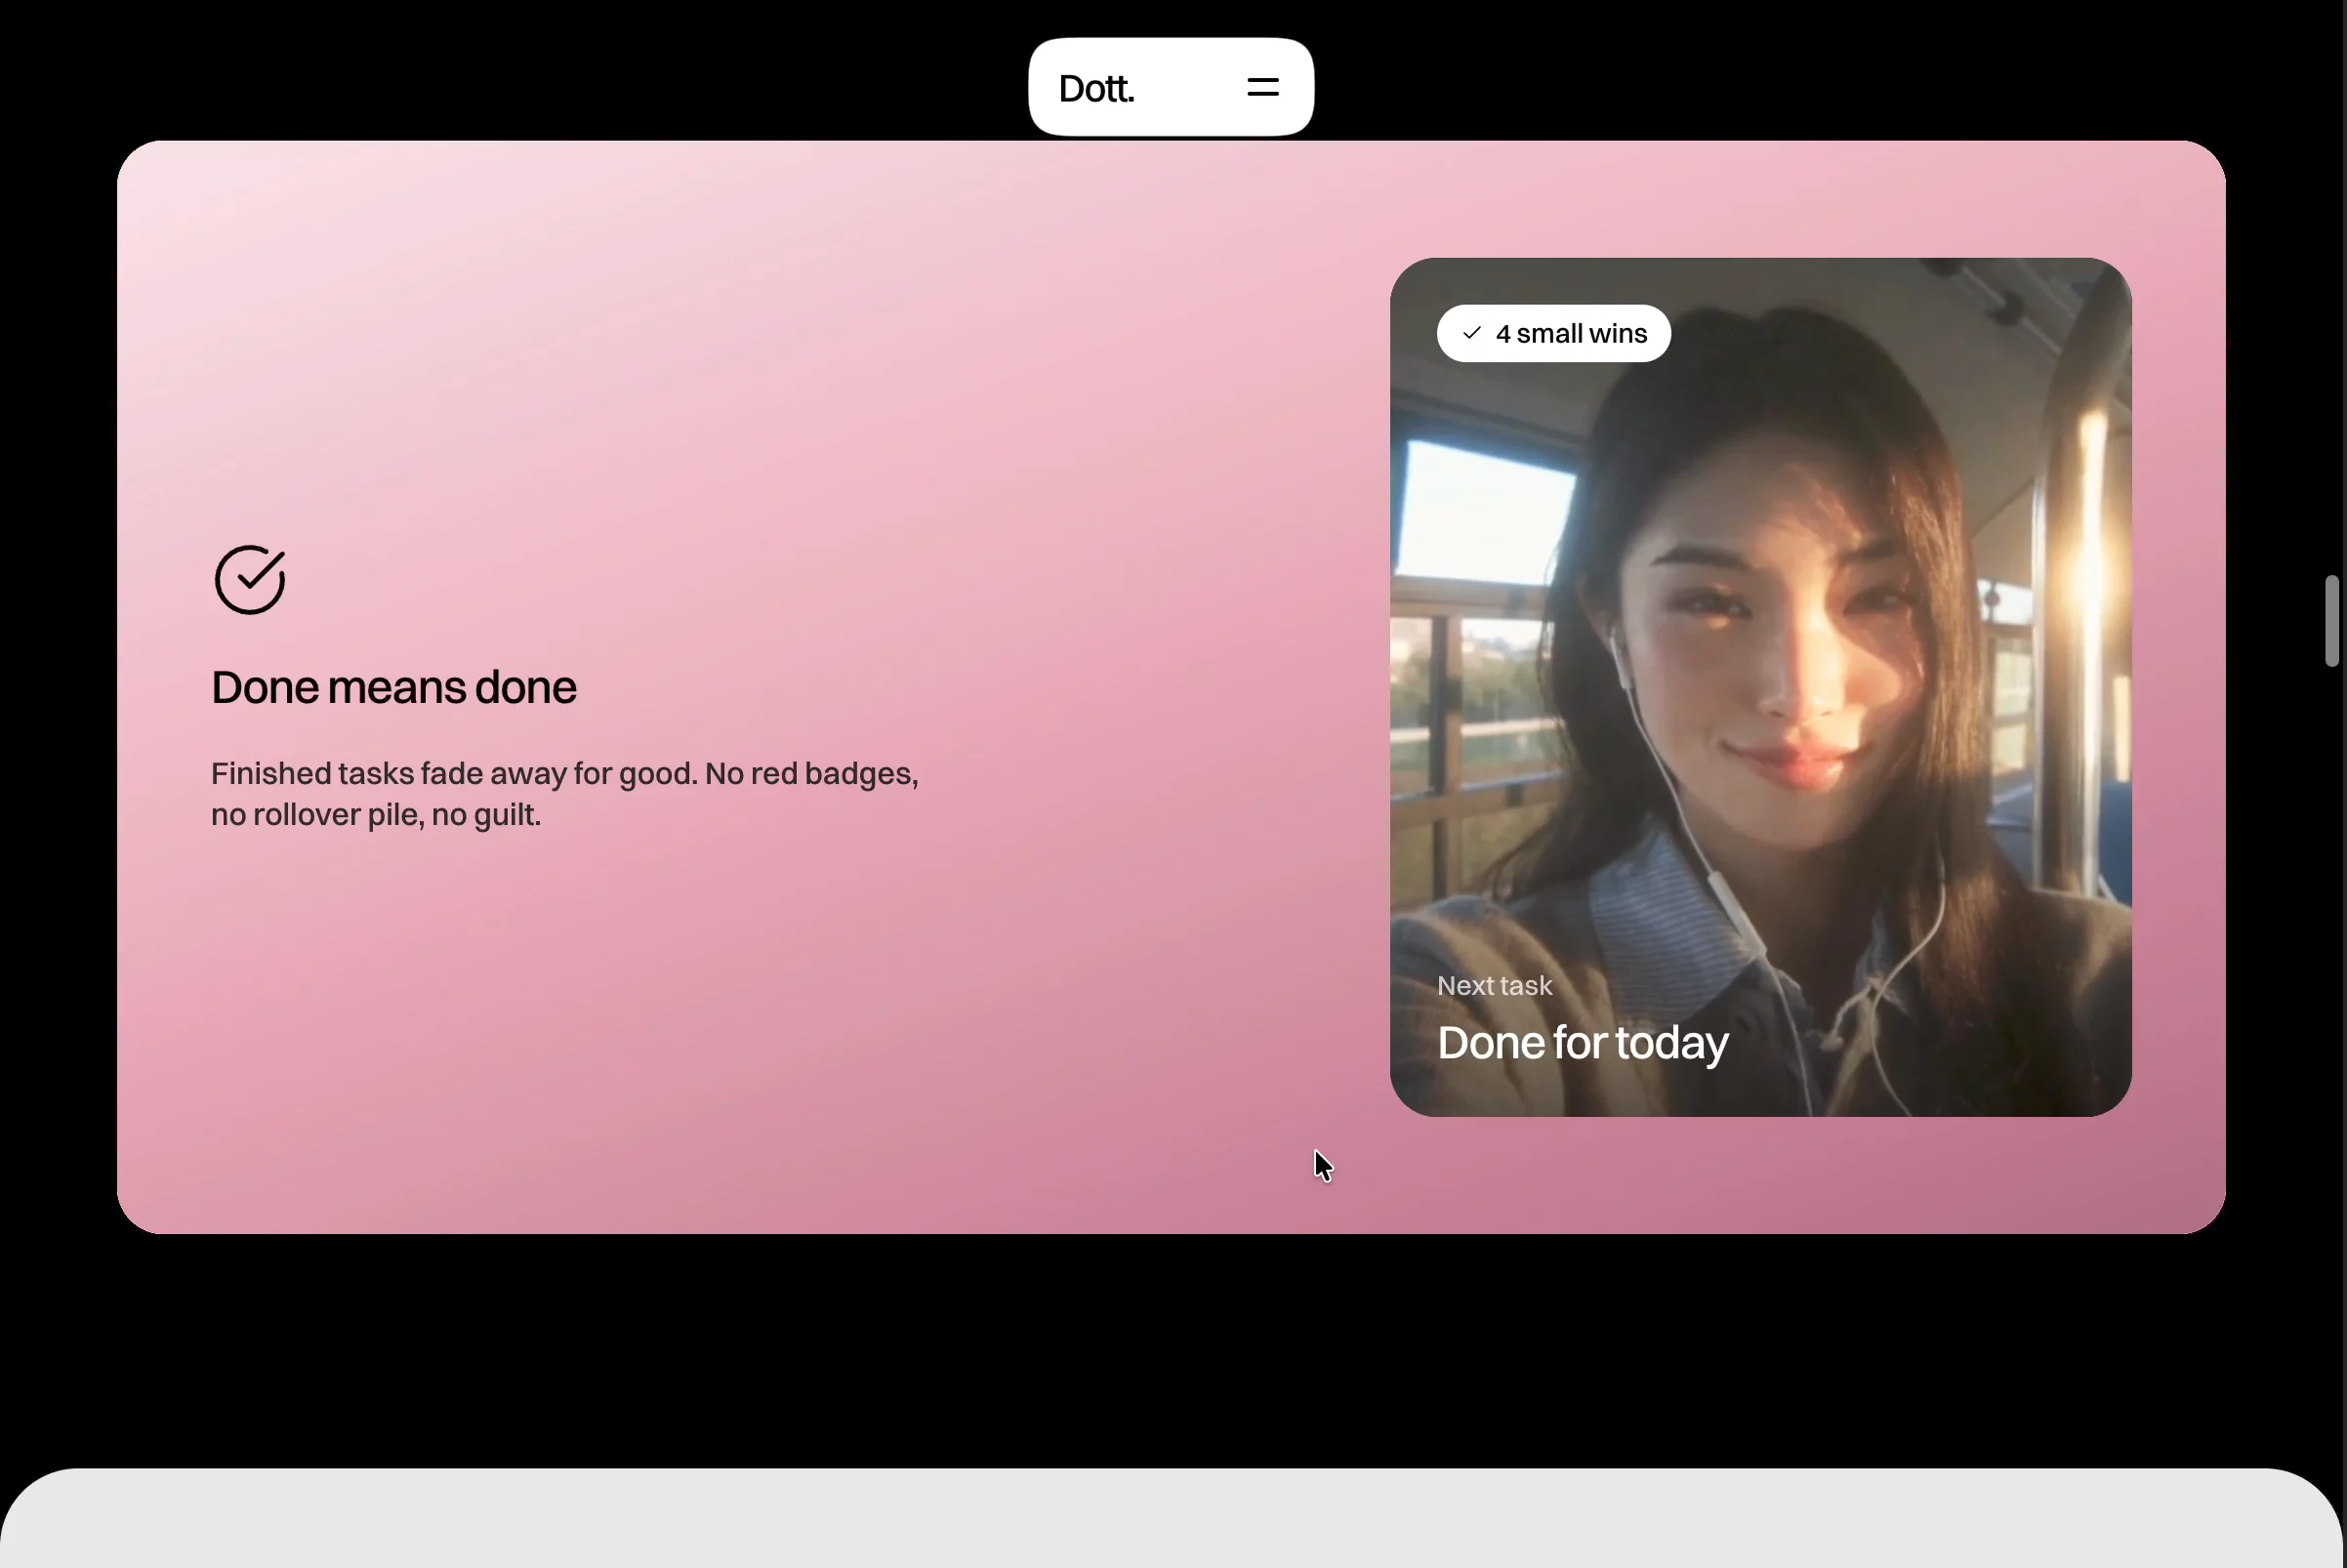Click the small checkmark in the wins badge

pos(1472,333)
